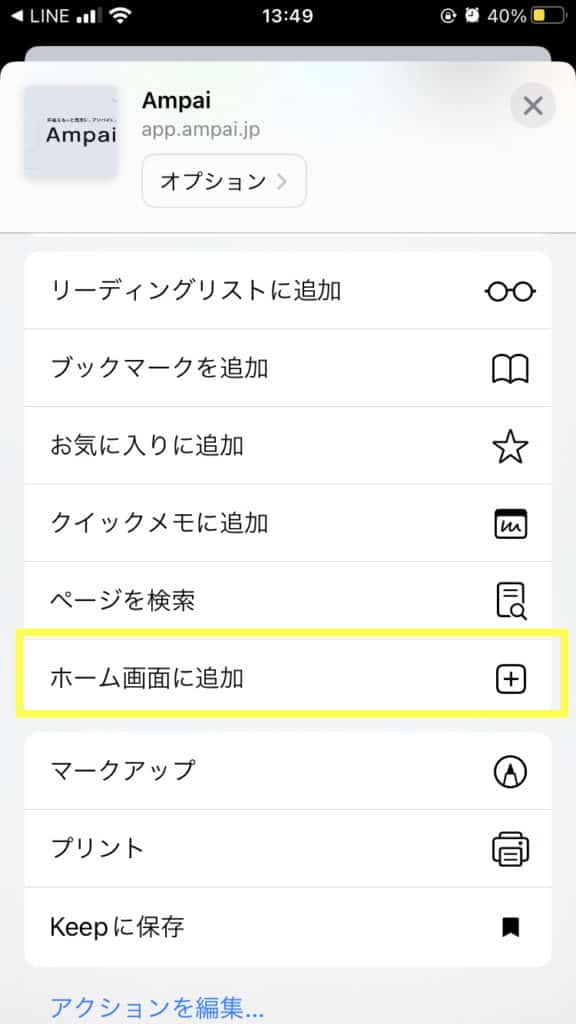Close the share sheet with X

click(533, 106)
